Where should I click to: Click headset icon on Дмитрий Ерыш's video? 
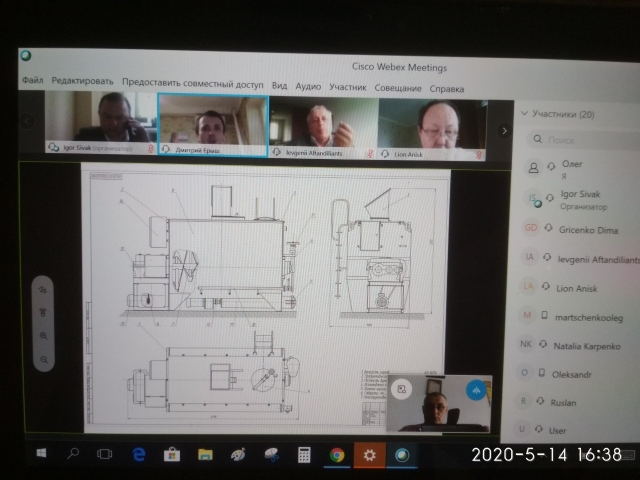pos(166,149)
